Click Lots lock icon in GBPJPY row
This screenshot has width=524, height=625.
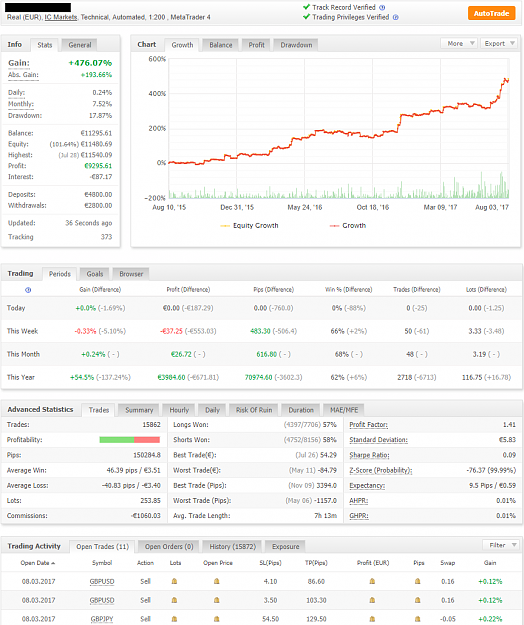(x=174, y=619)
